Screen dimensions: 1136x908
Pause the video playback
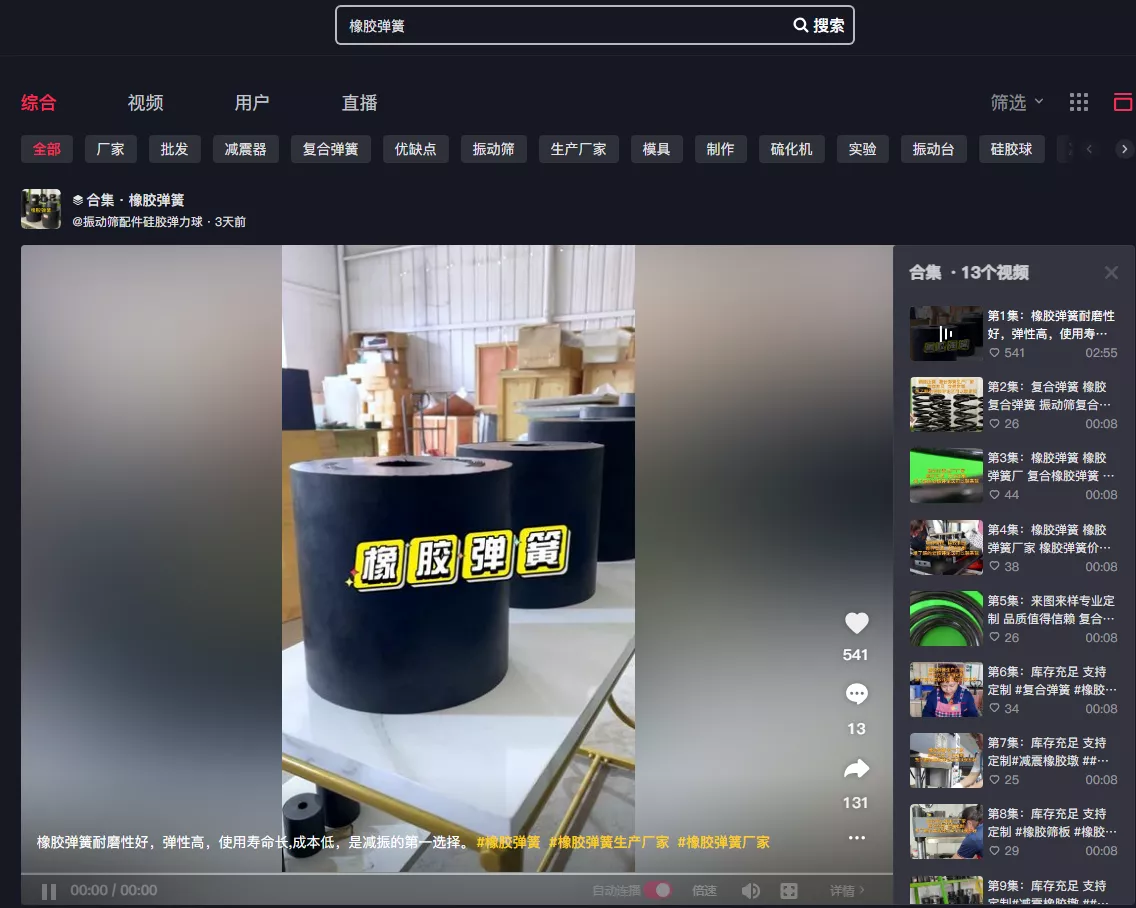click(49, 891)
